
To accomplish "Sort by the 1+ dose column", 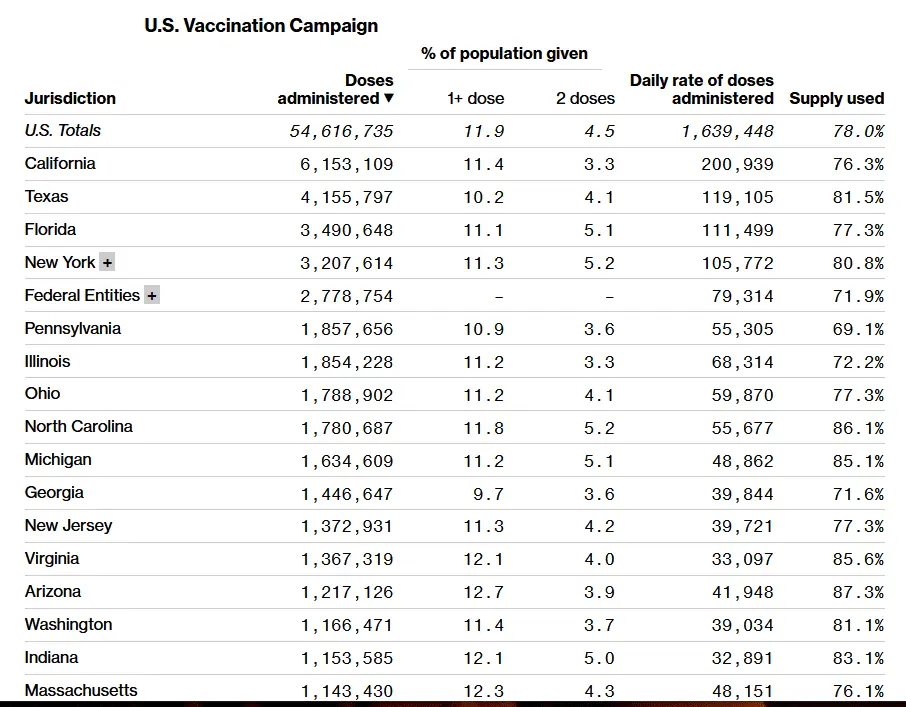I will click(475, 98).
